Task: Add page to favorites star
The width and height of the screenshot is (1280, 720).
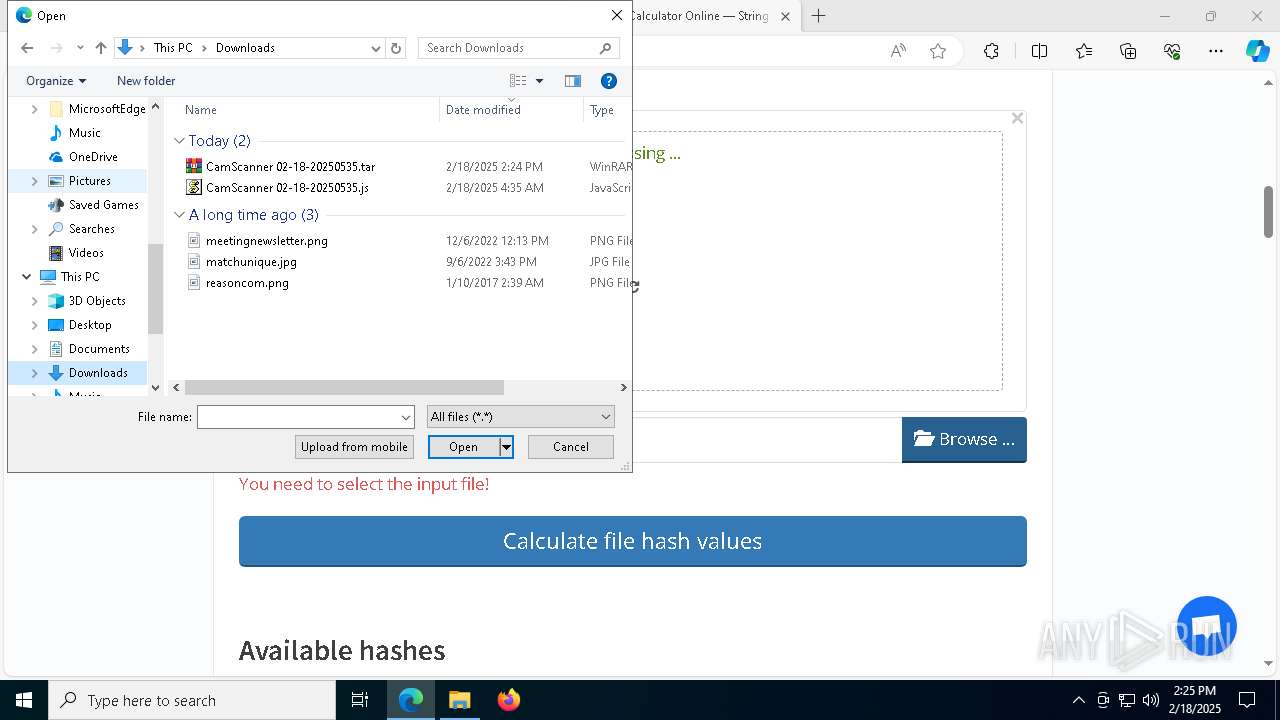Action: [x=938, y=52]
